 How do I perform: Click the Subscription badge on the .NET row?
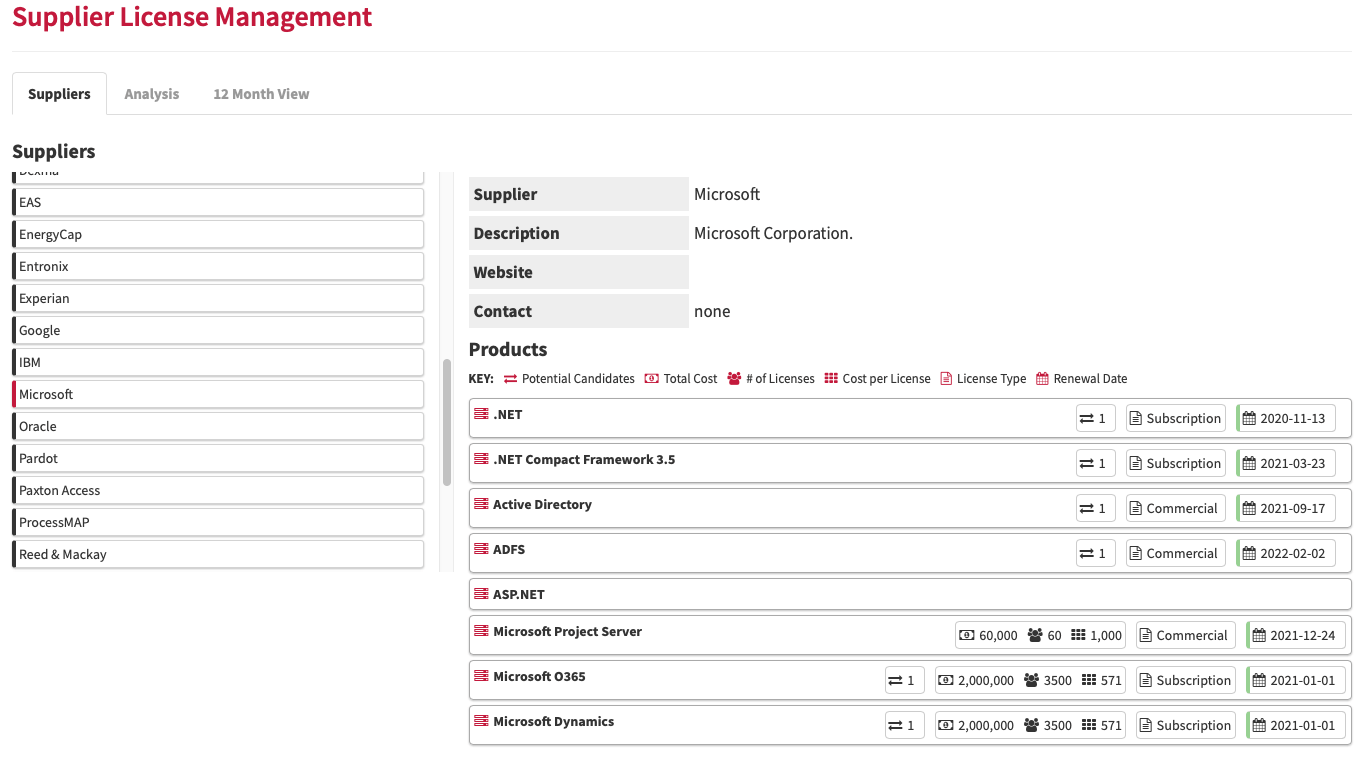(1176, 419)
